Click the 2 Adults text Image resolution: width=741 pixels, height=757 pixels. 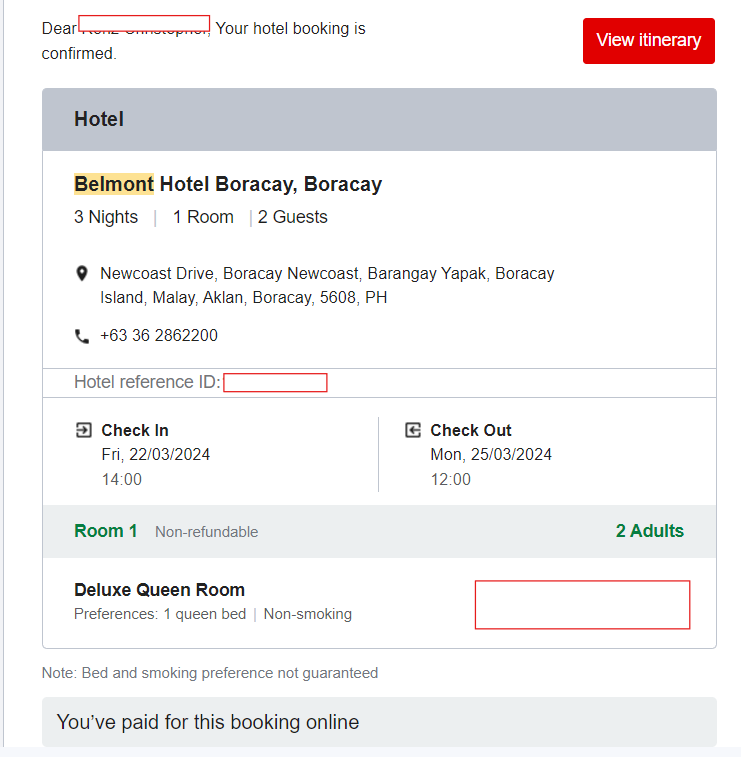point(650,531)
